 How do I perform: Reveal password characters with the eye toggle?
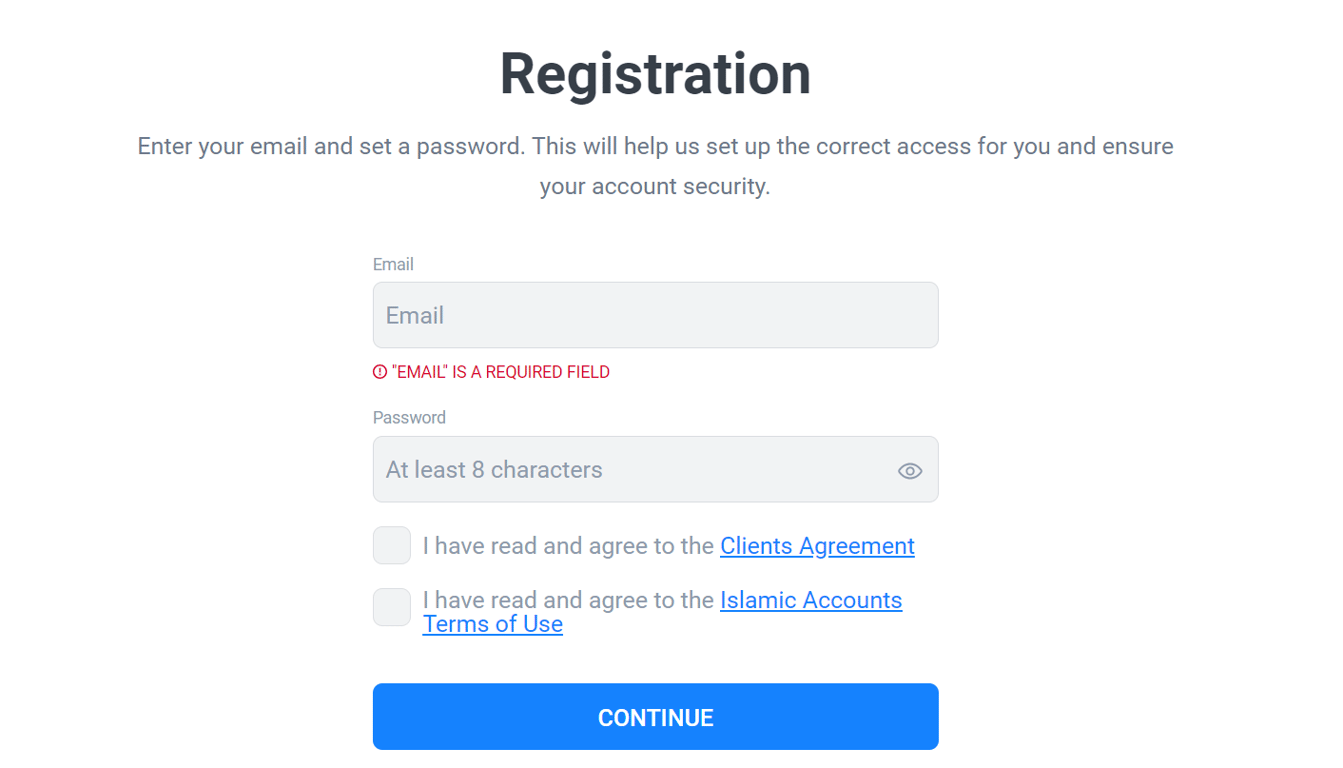909,469
